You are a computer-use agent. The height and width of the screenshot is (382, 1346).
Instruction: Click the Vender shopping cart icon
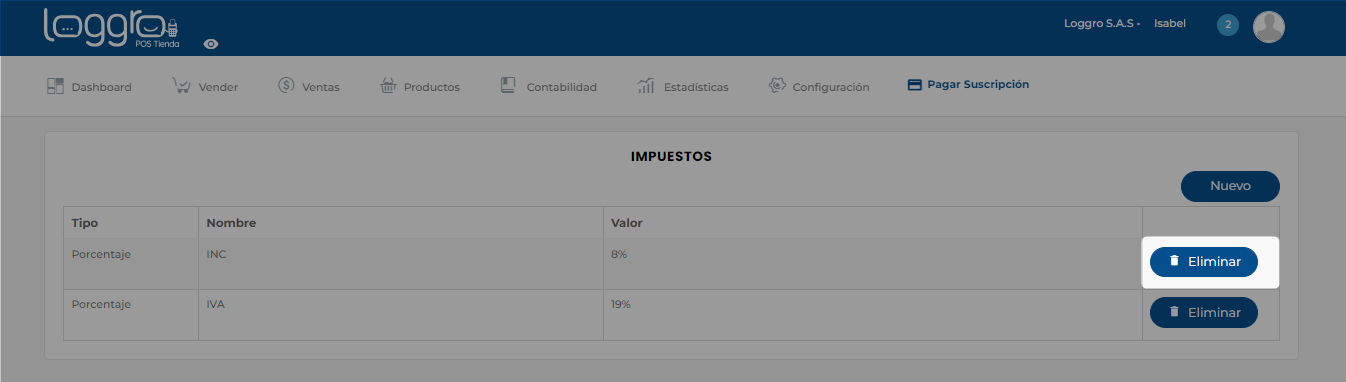click(x=181, y=86)
